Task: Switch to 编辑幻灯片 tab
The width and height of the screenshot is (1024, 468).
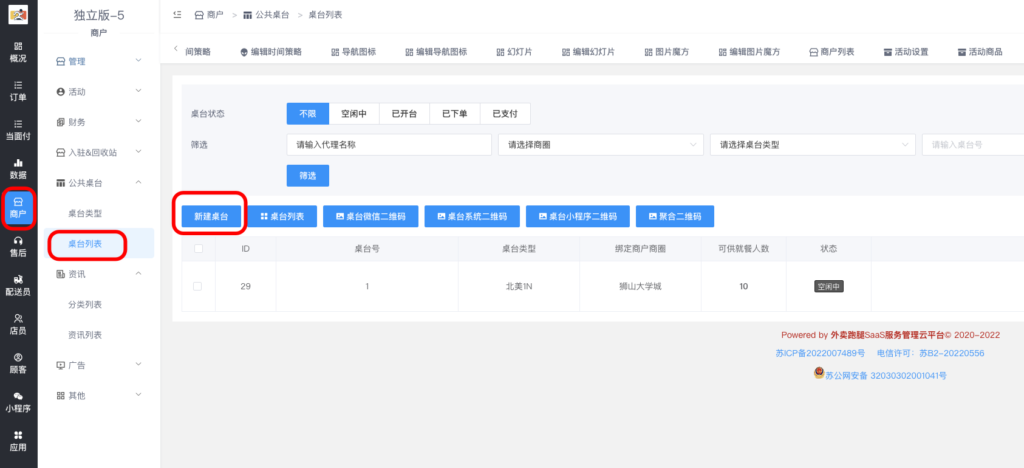Action: [x=588, y=52]
